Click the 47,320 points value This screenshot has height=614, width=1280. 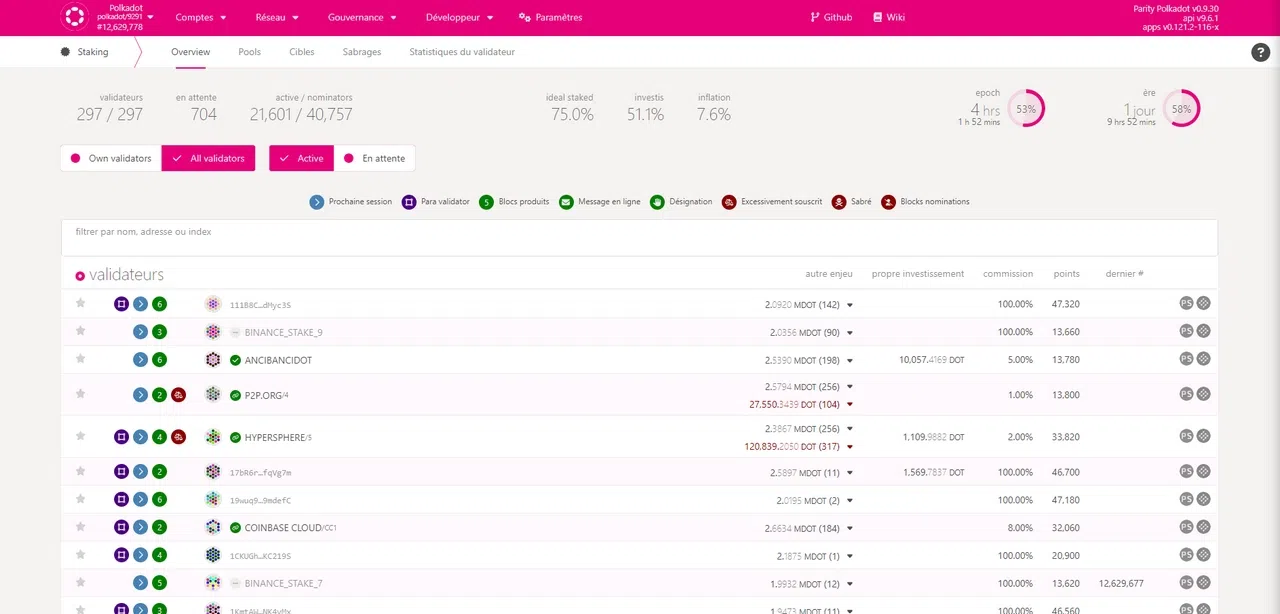click(x=1066, y=304)
